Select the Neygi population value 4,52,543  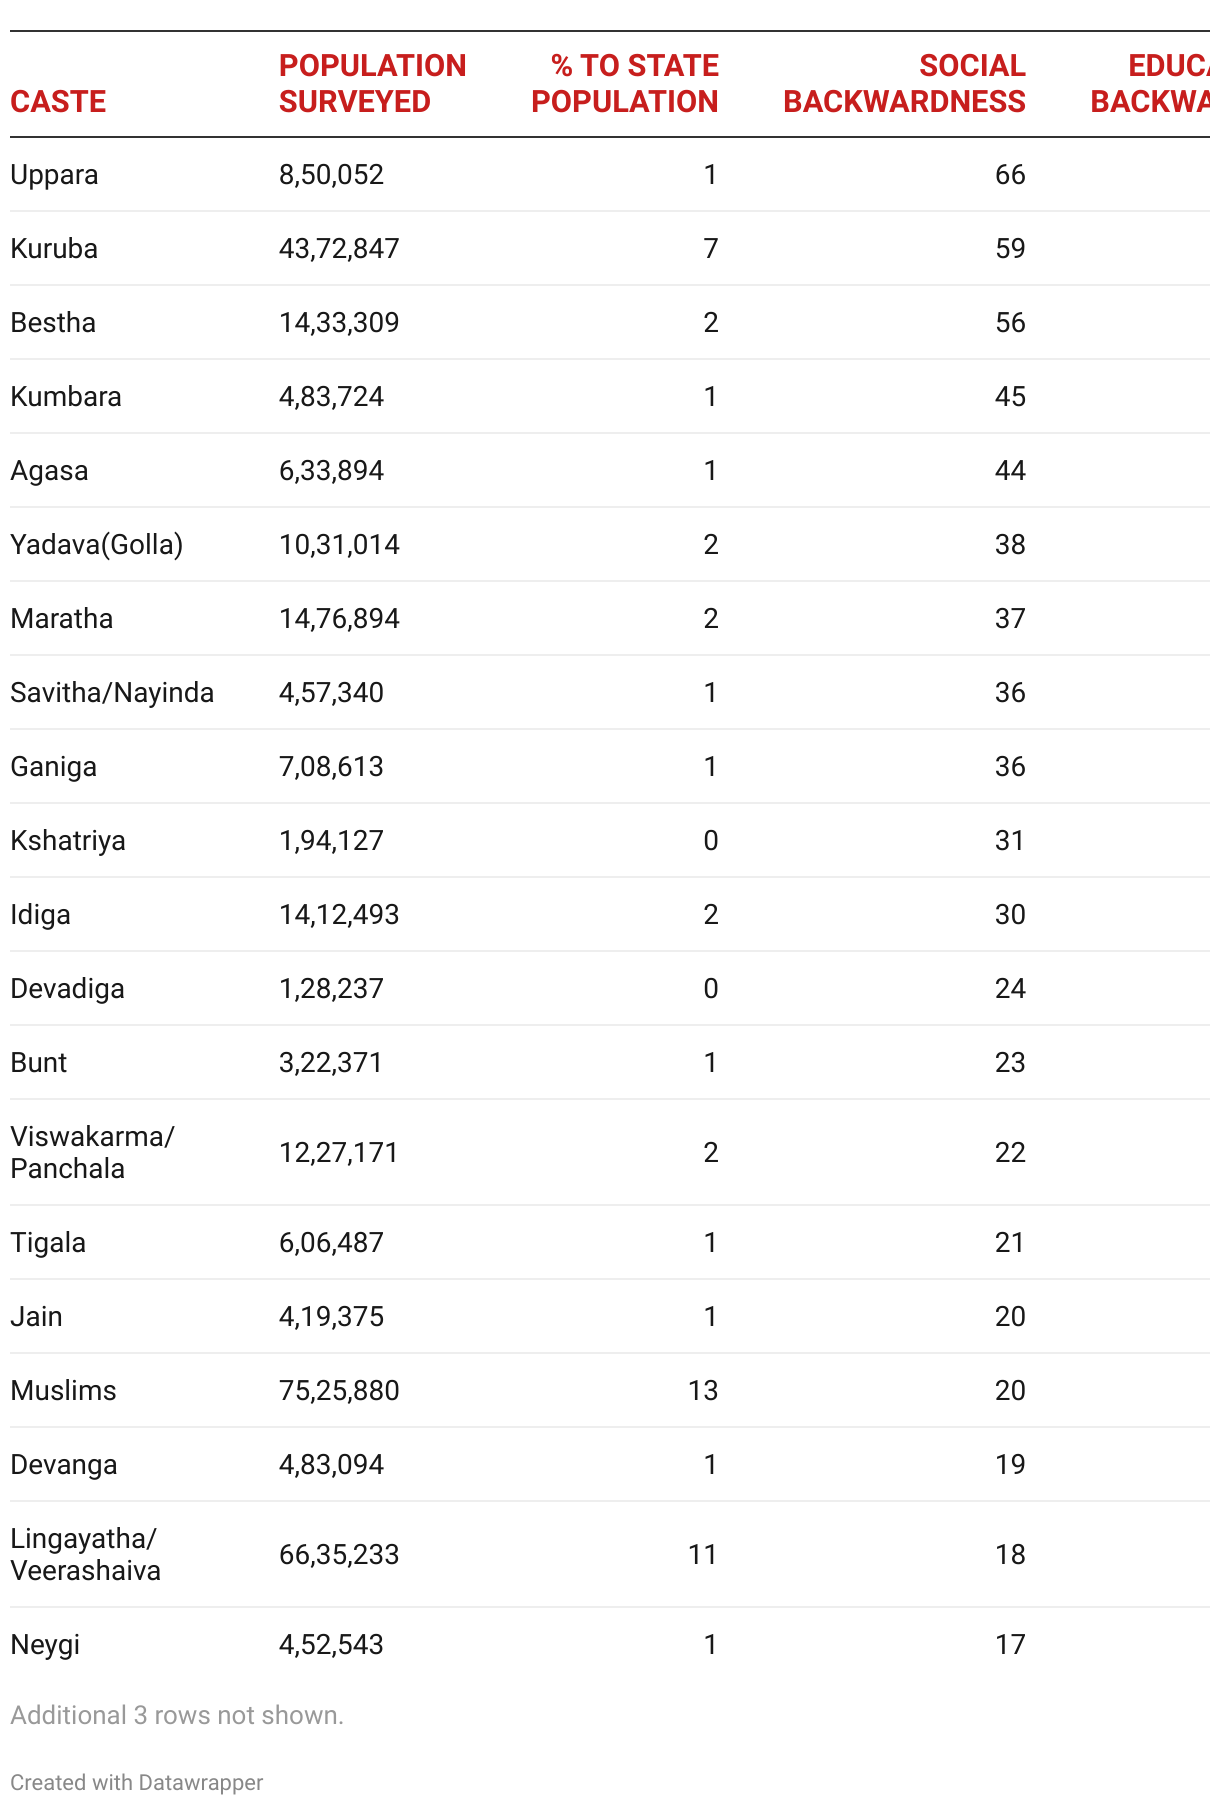(x=331, y=1645)
